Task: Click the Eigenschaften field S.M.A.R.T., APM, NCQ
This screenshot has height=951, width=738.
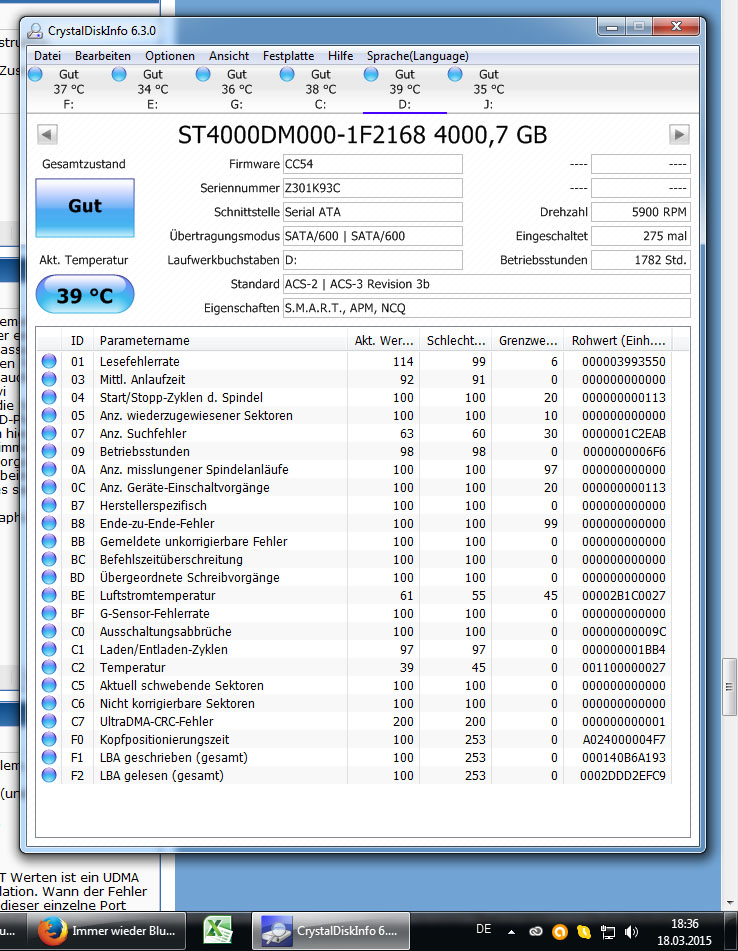Action: [486, 308]
